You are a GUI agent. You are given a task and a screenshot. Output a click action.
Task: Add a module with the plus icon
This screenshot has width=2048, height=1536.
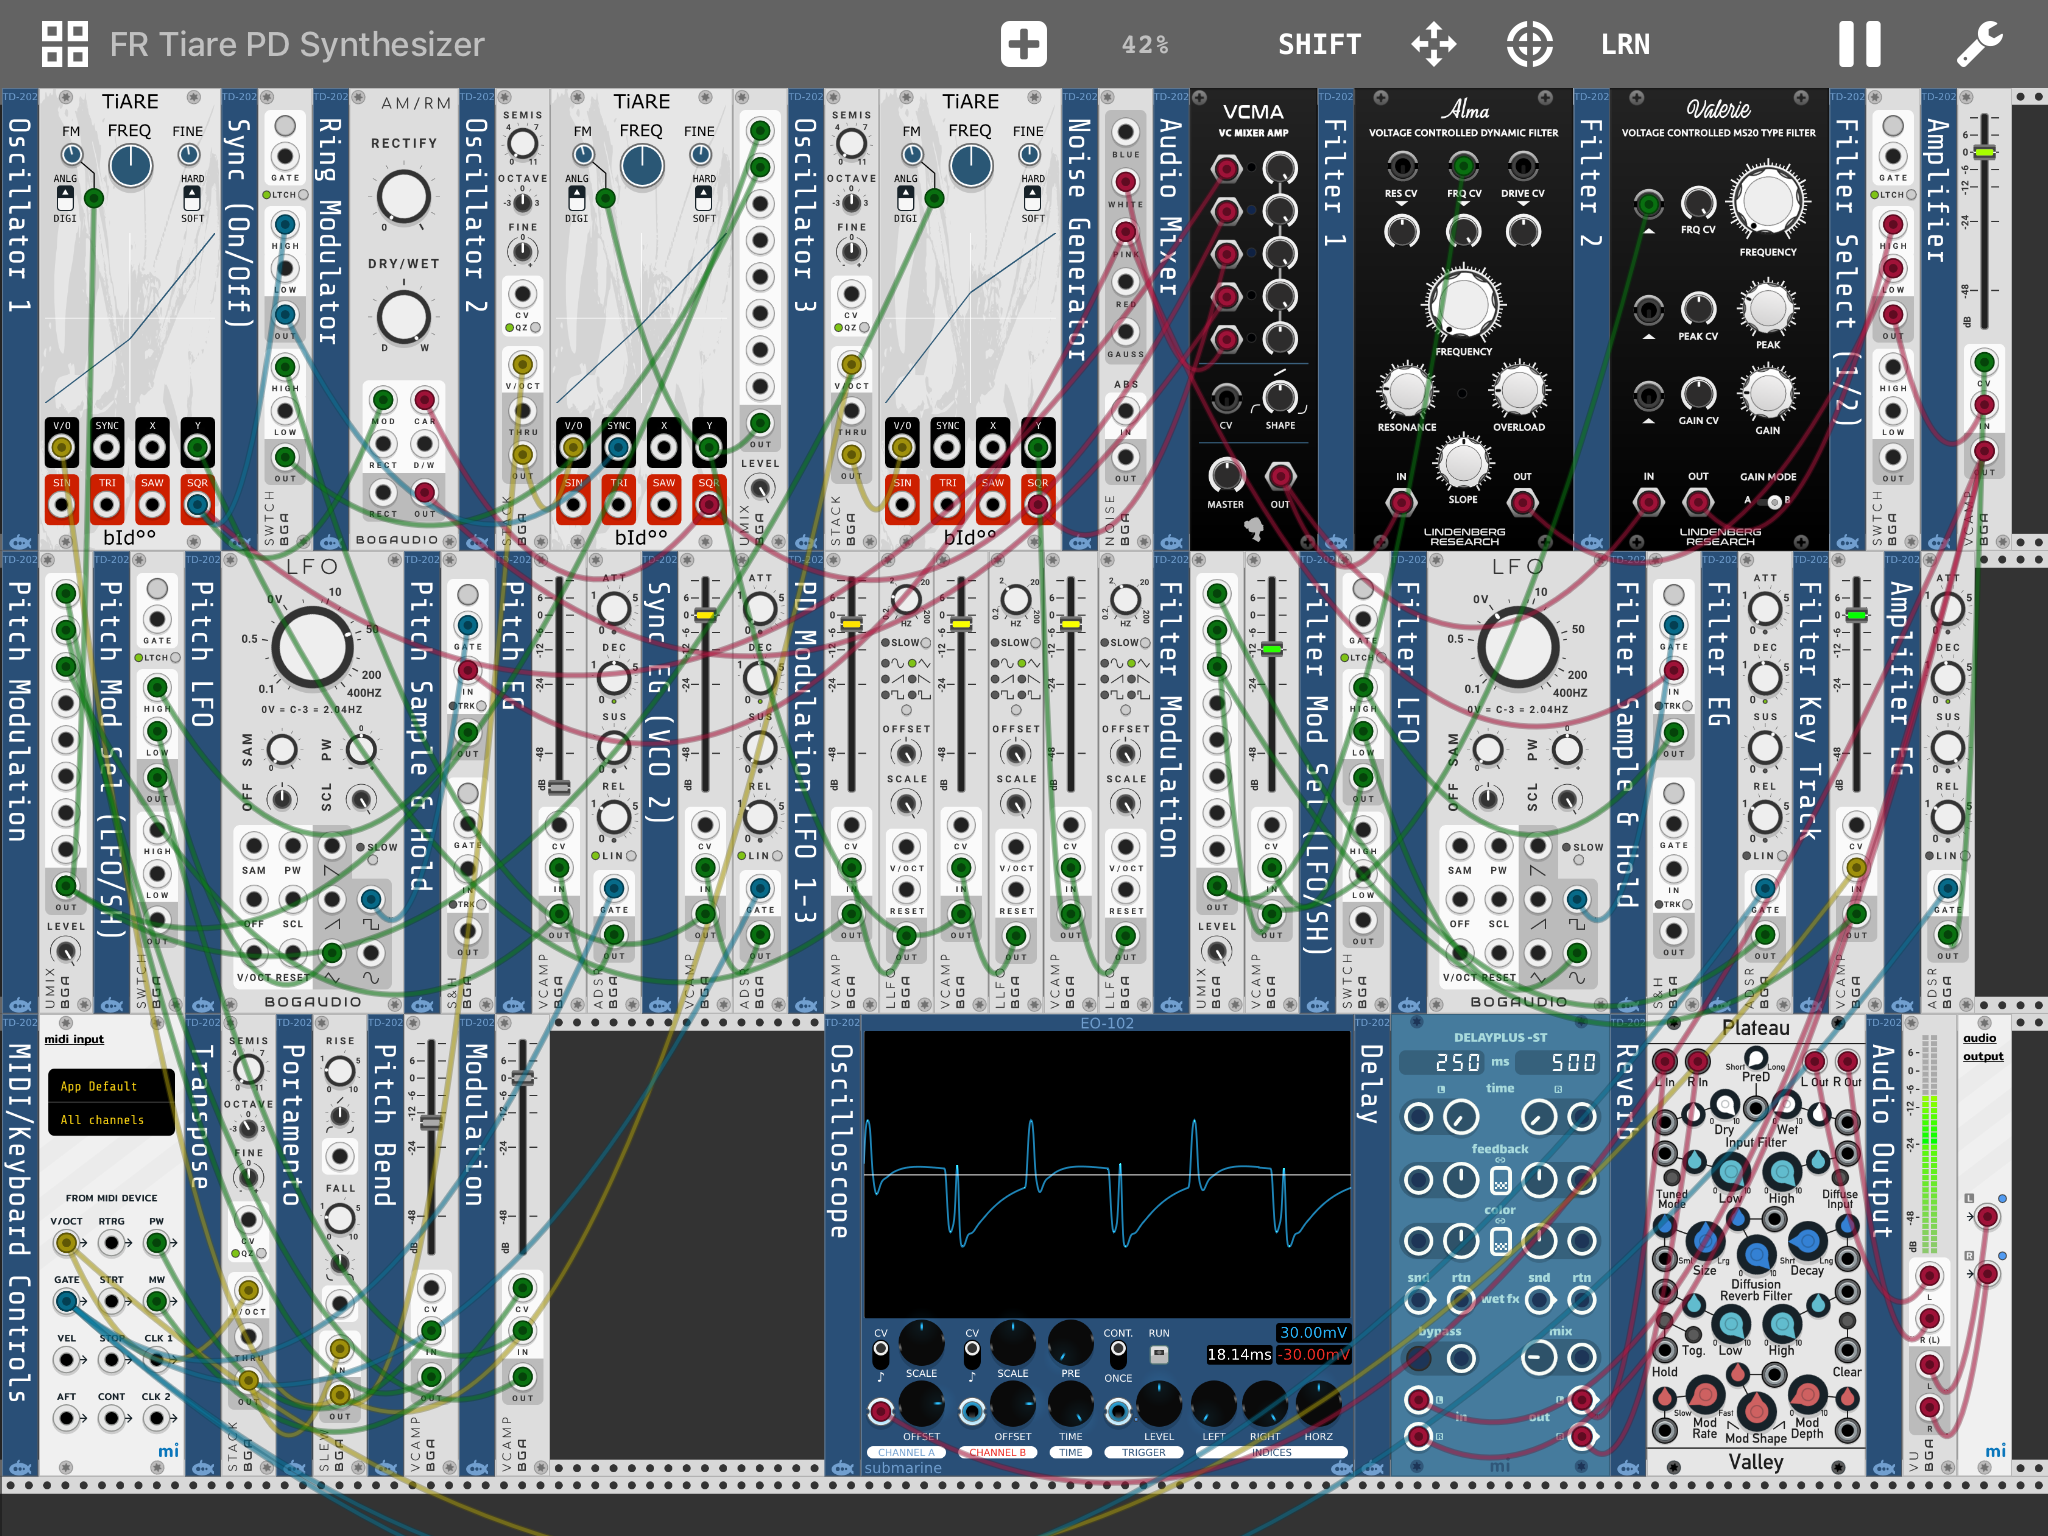pyautogui.click(x=1023, y=44)
